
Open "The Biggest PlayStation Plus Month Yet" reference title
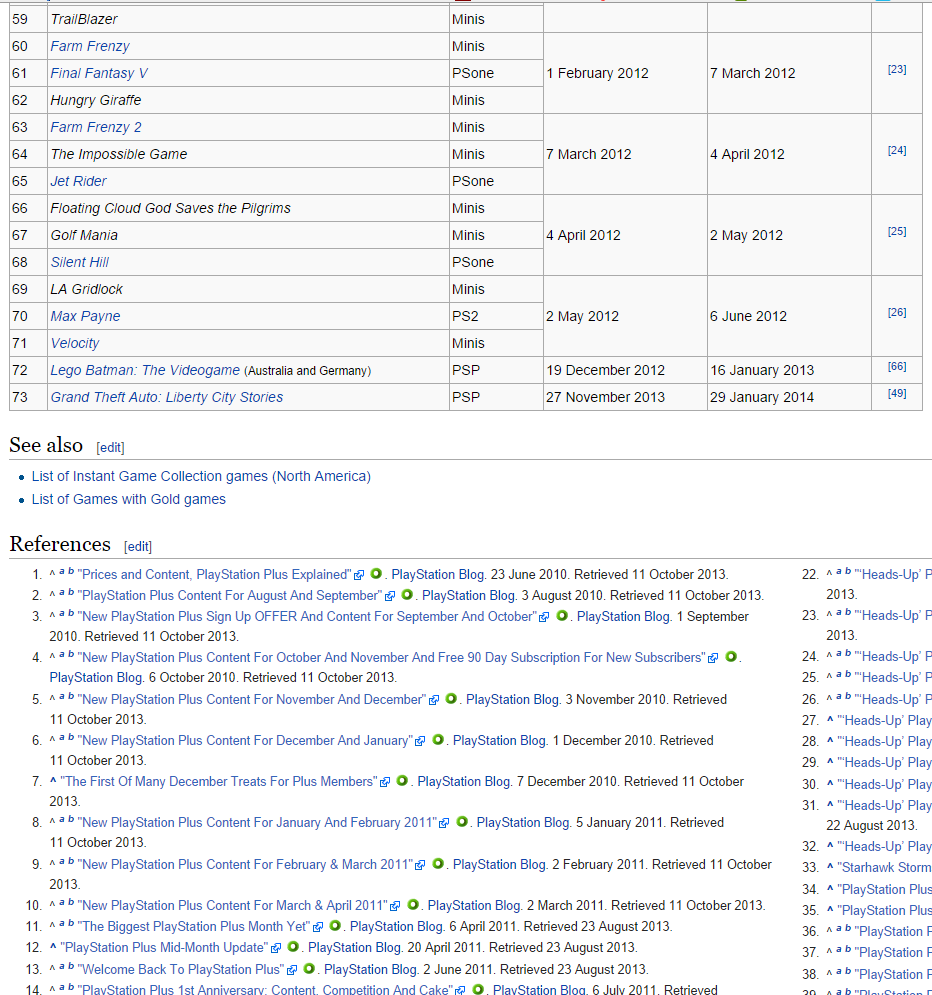click(x=194, y=927)
